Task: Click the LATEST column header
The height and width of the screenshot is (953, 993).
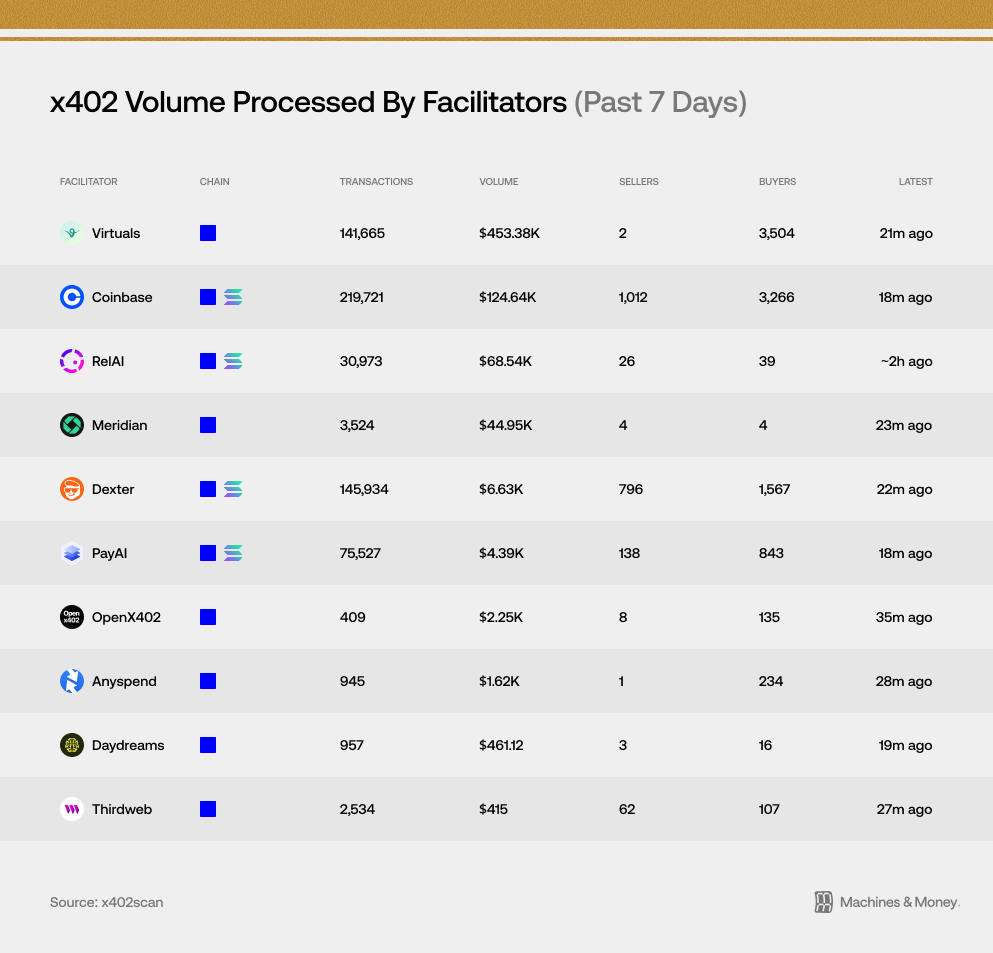Action: tap(915, 182)
